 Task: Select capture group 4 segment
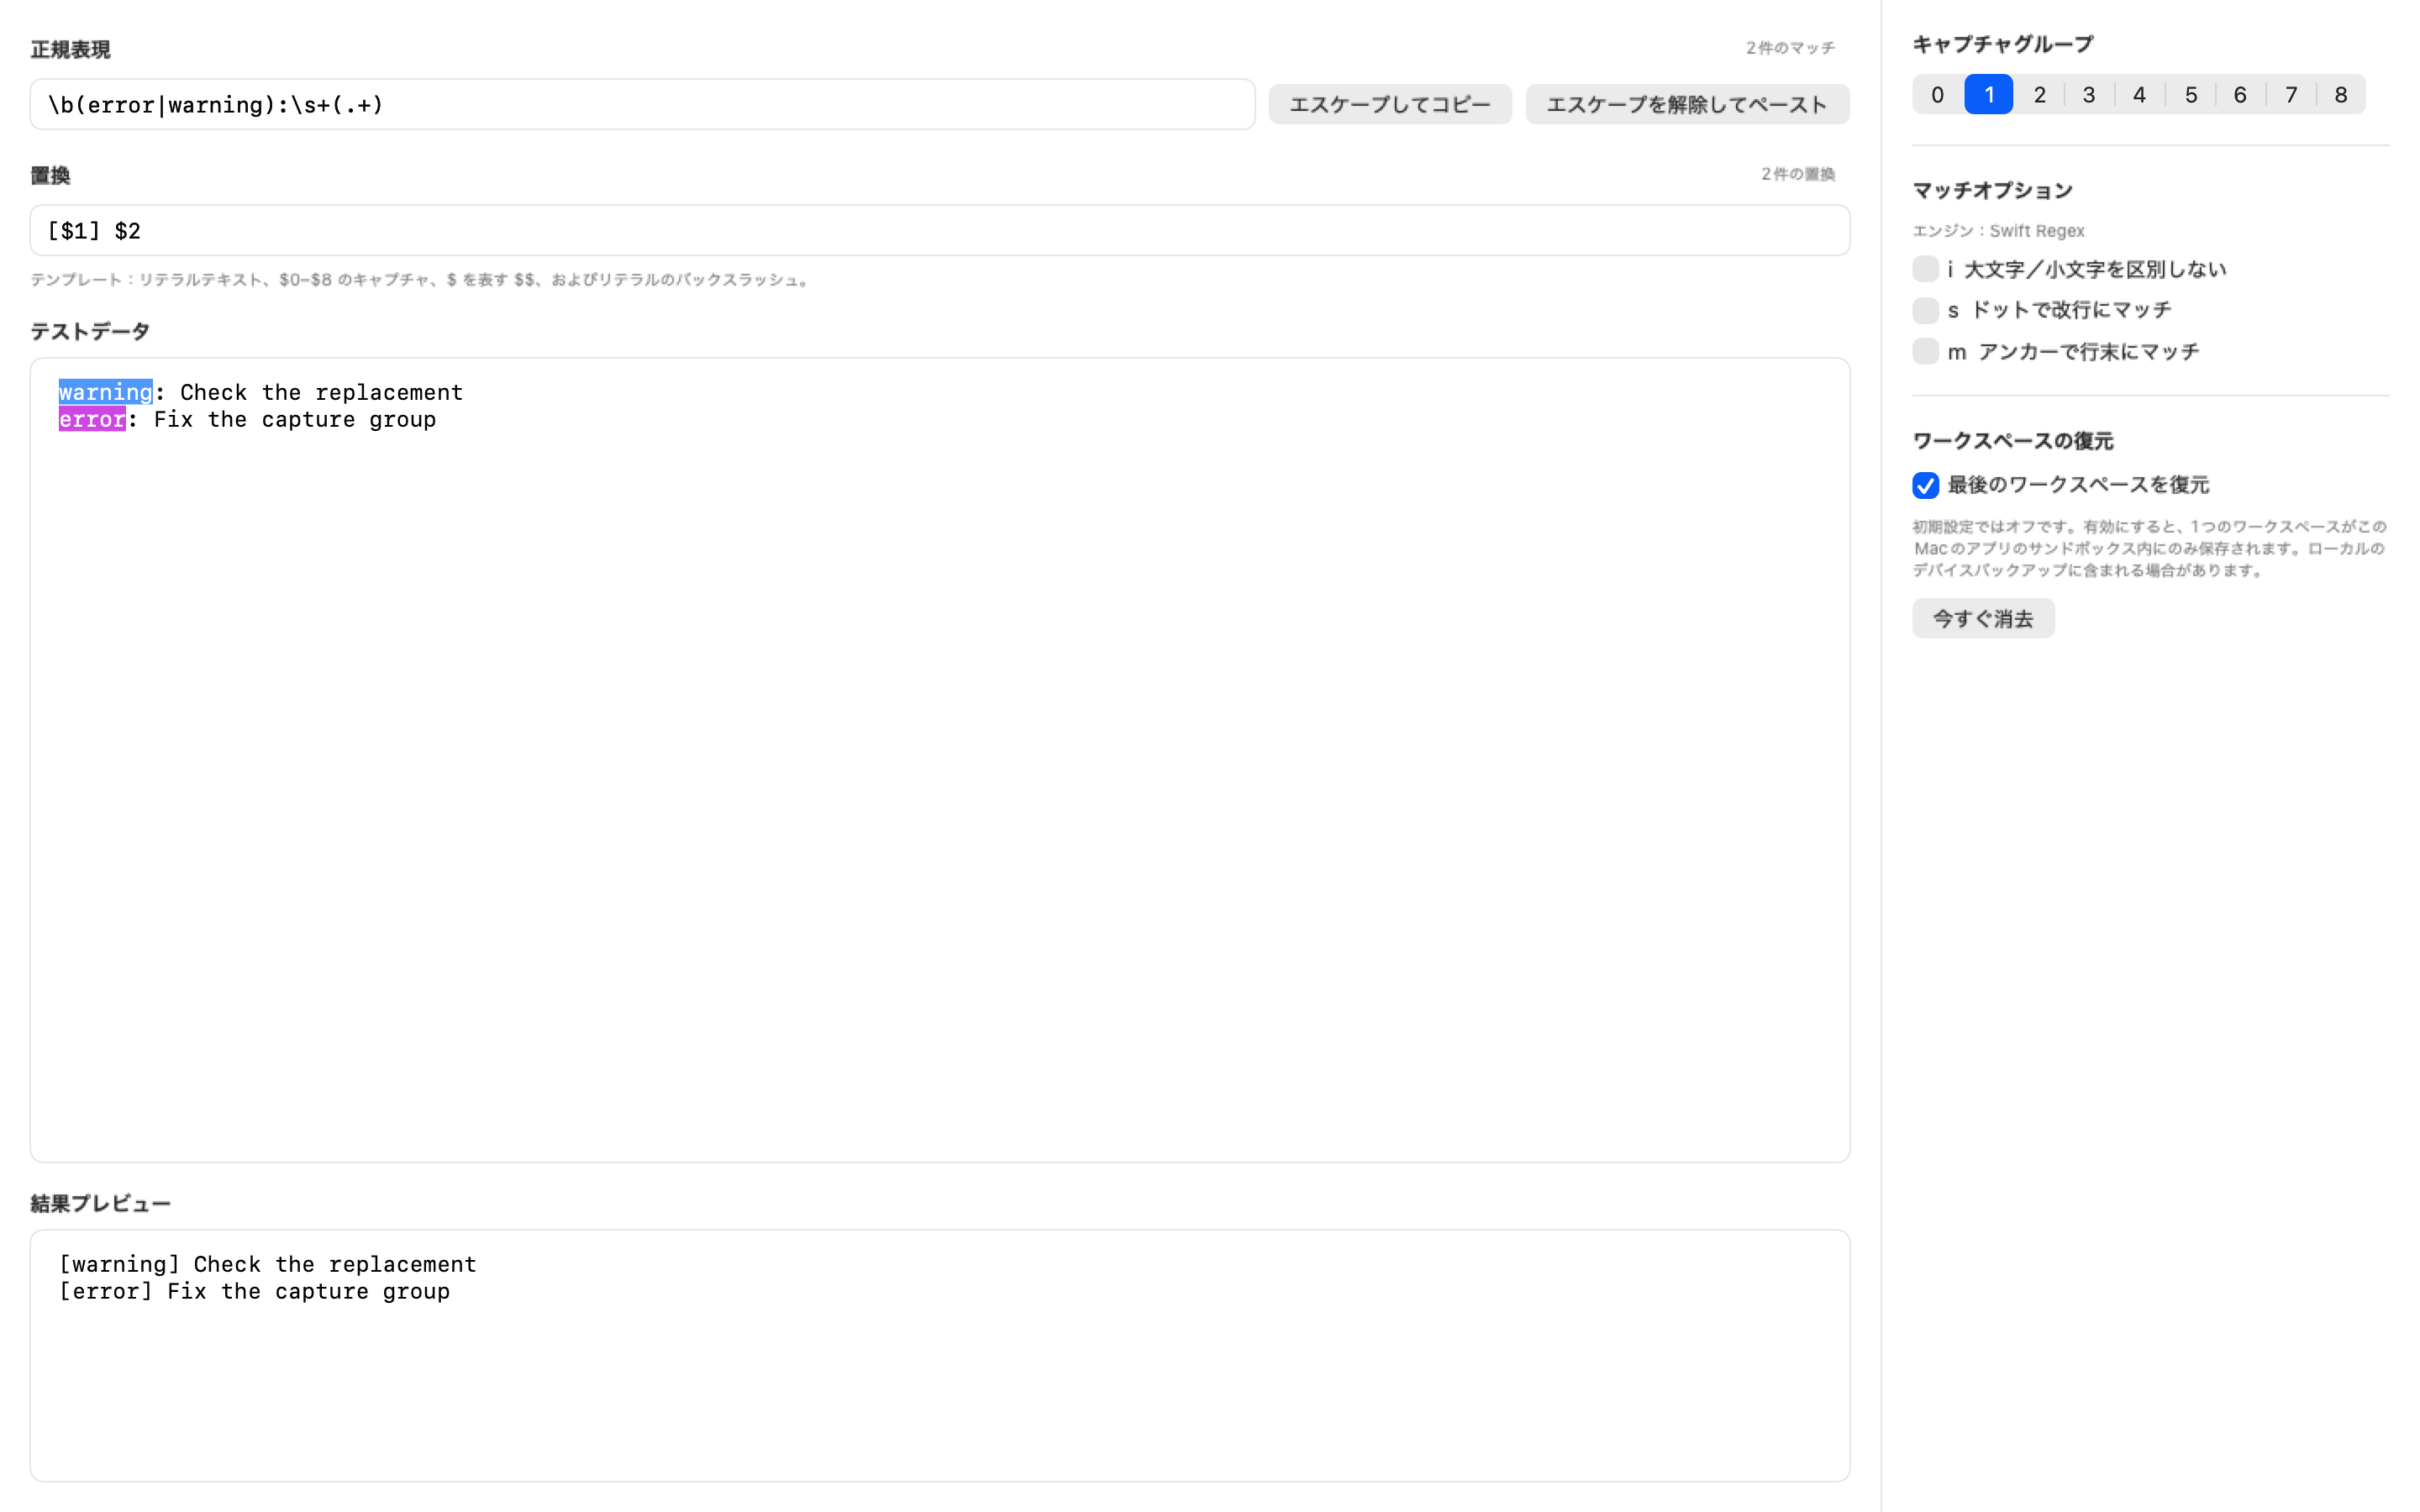tap(2139, 94)
